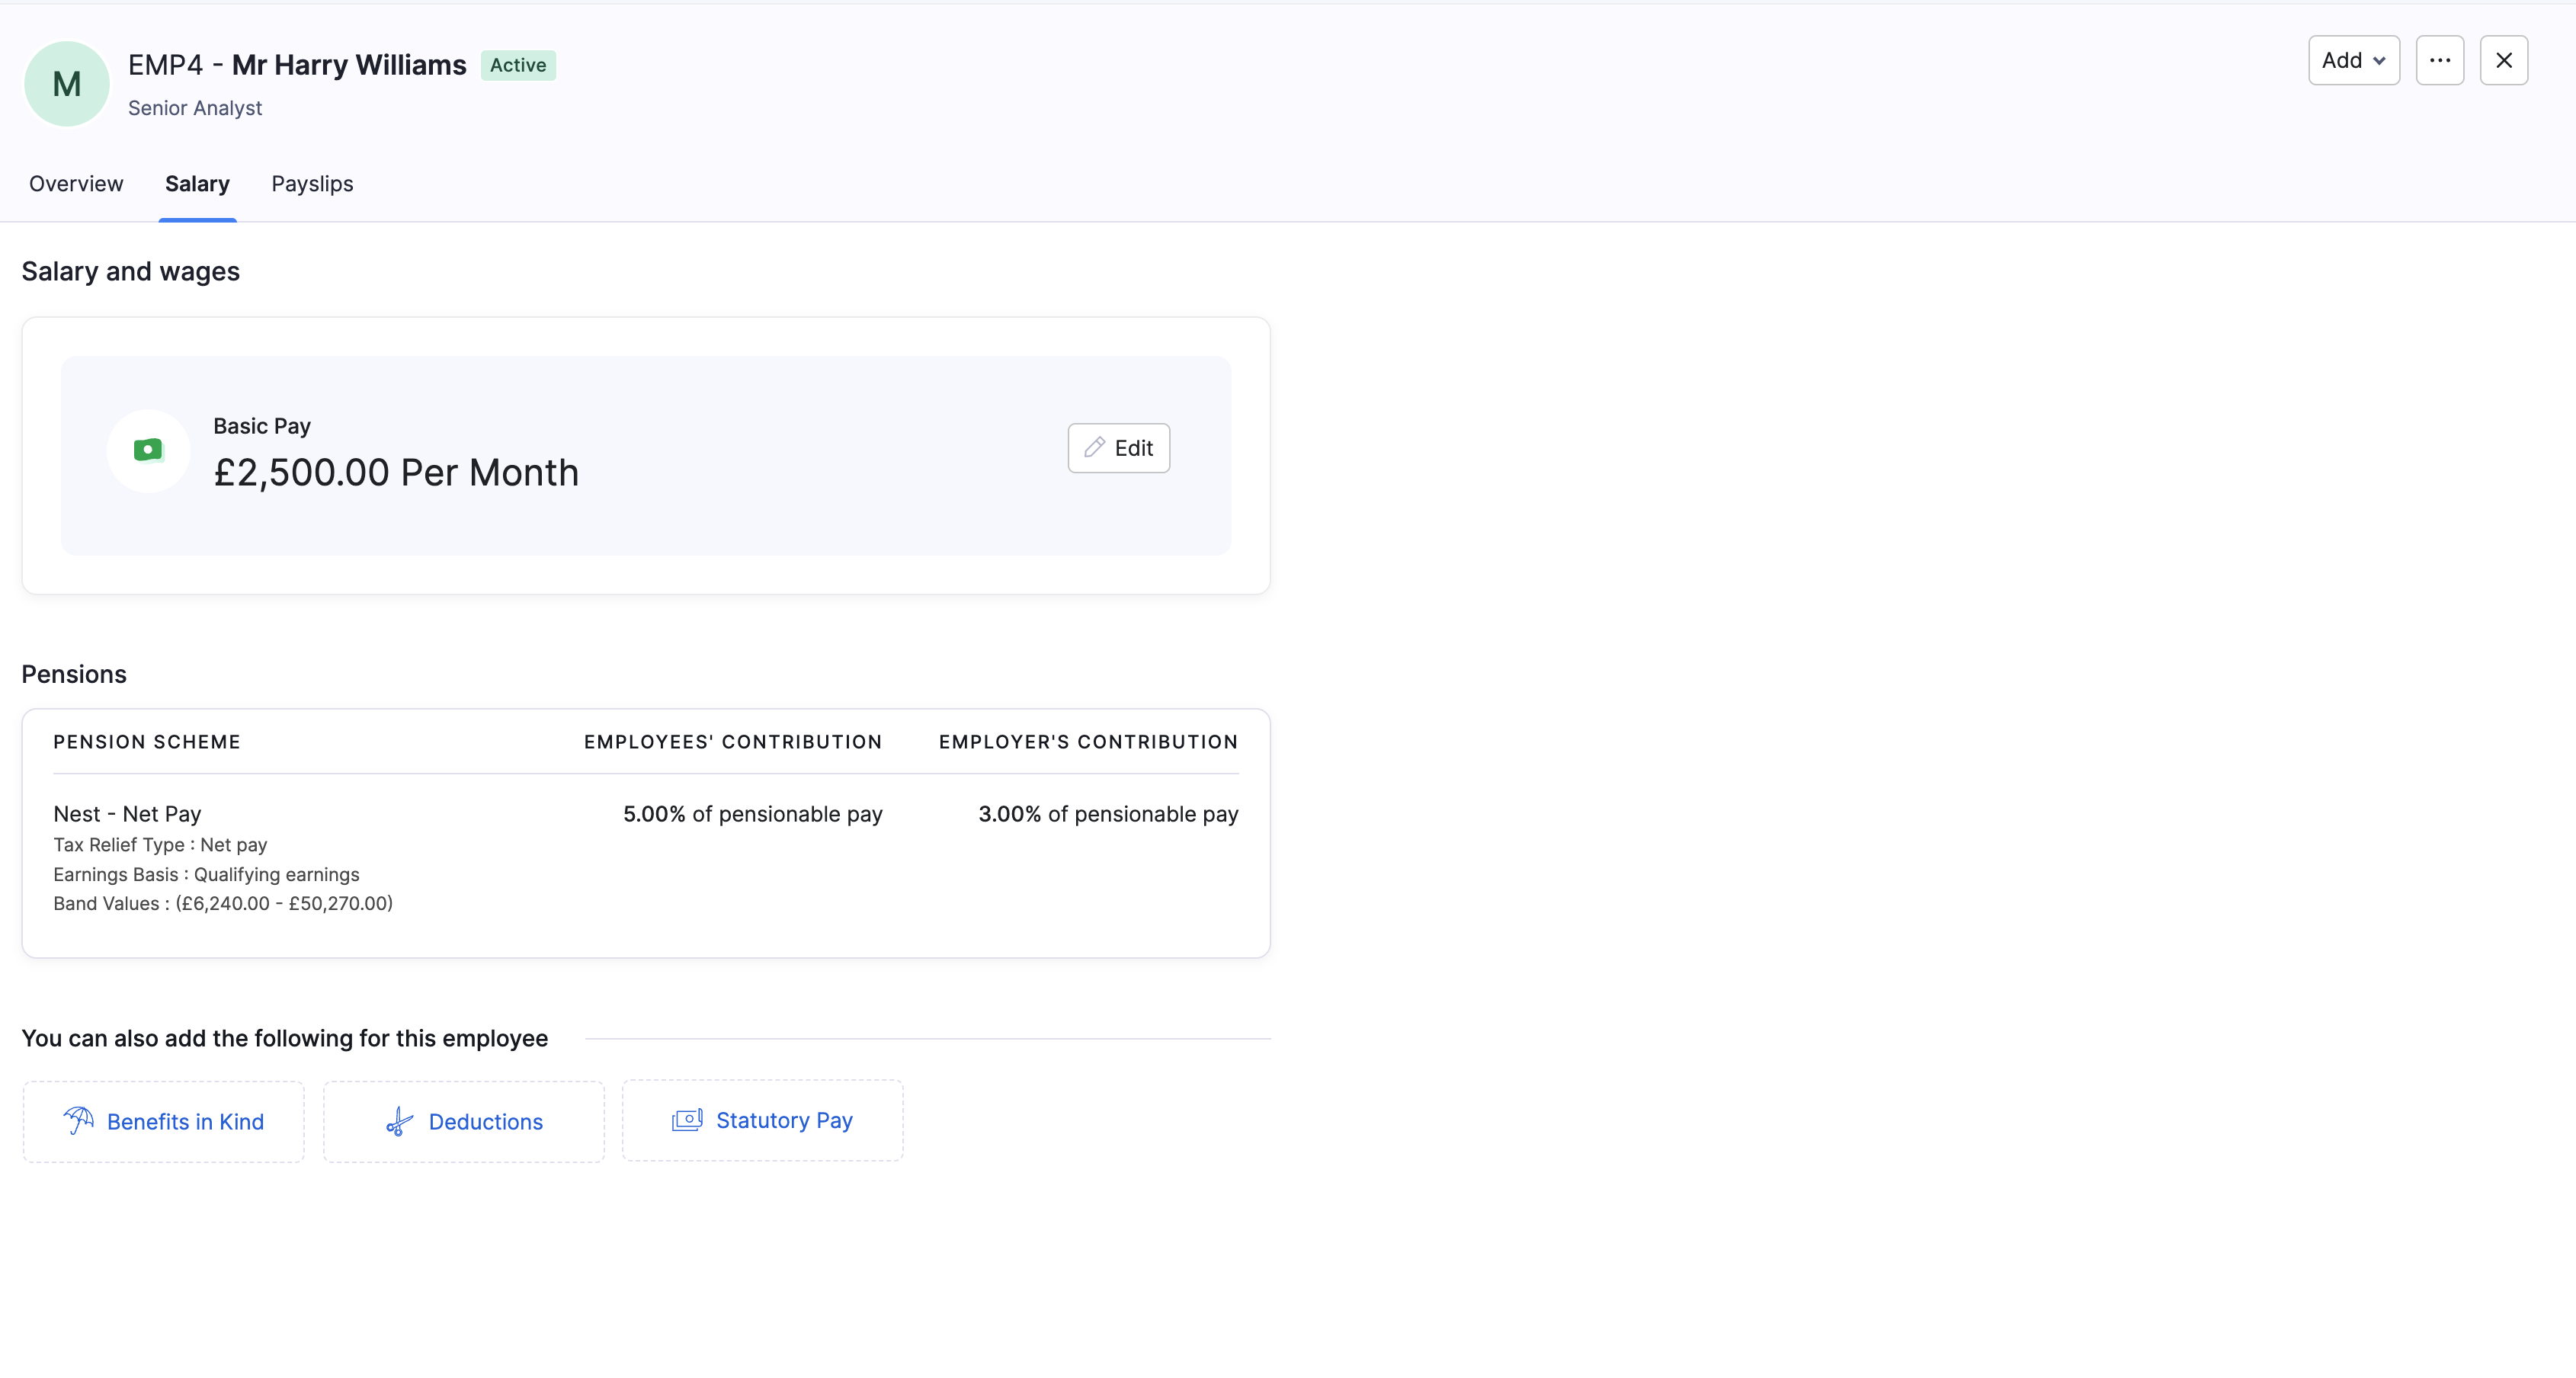This screenshot has width=2576, height=1378.
Task: Click the £2,500.00 Per Month amount
Action: (x=396, y=472)
